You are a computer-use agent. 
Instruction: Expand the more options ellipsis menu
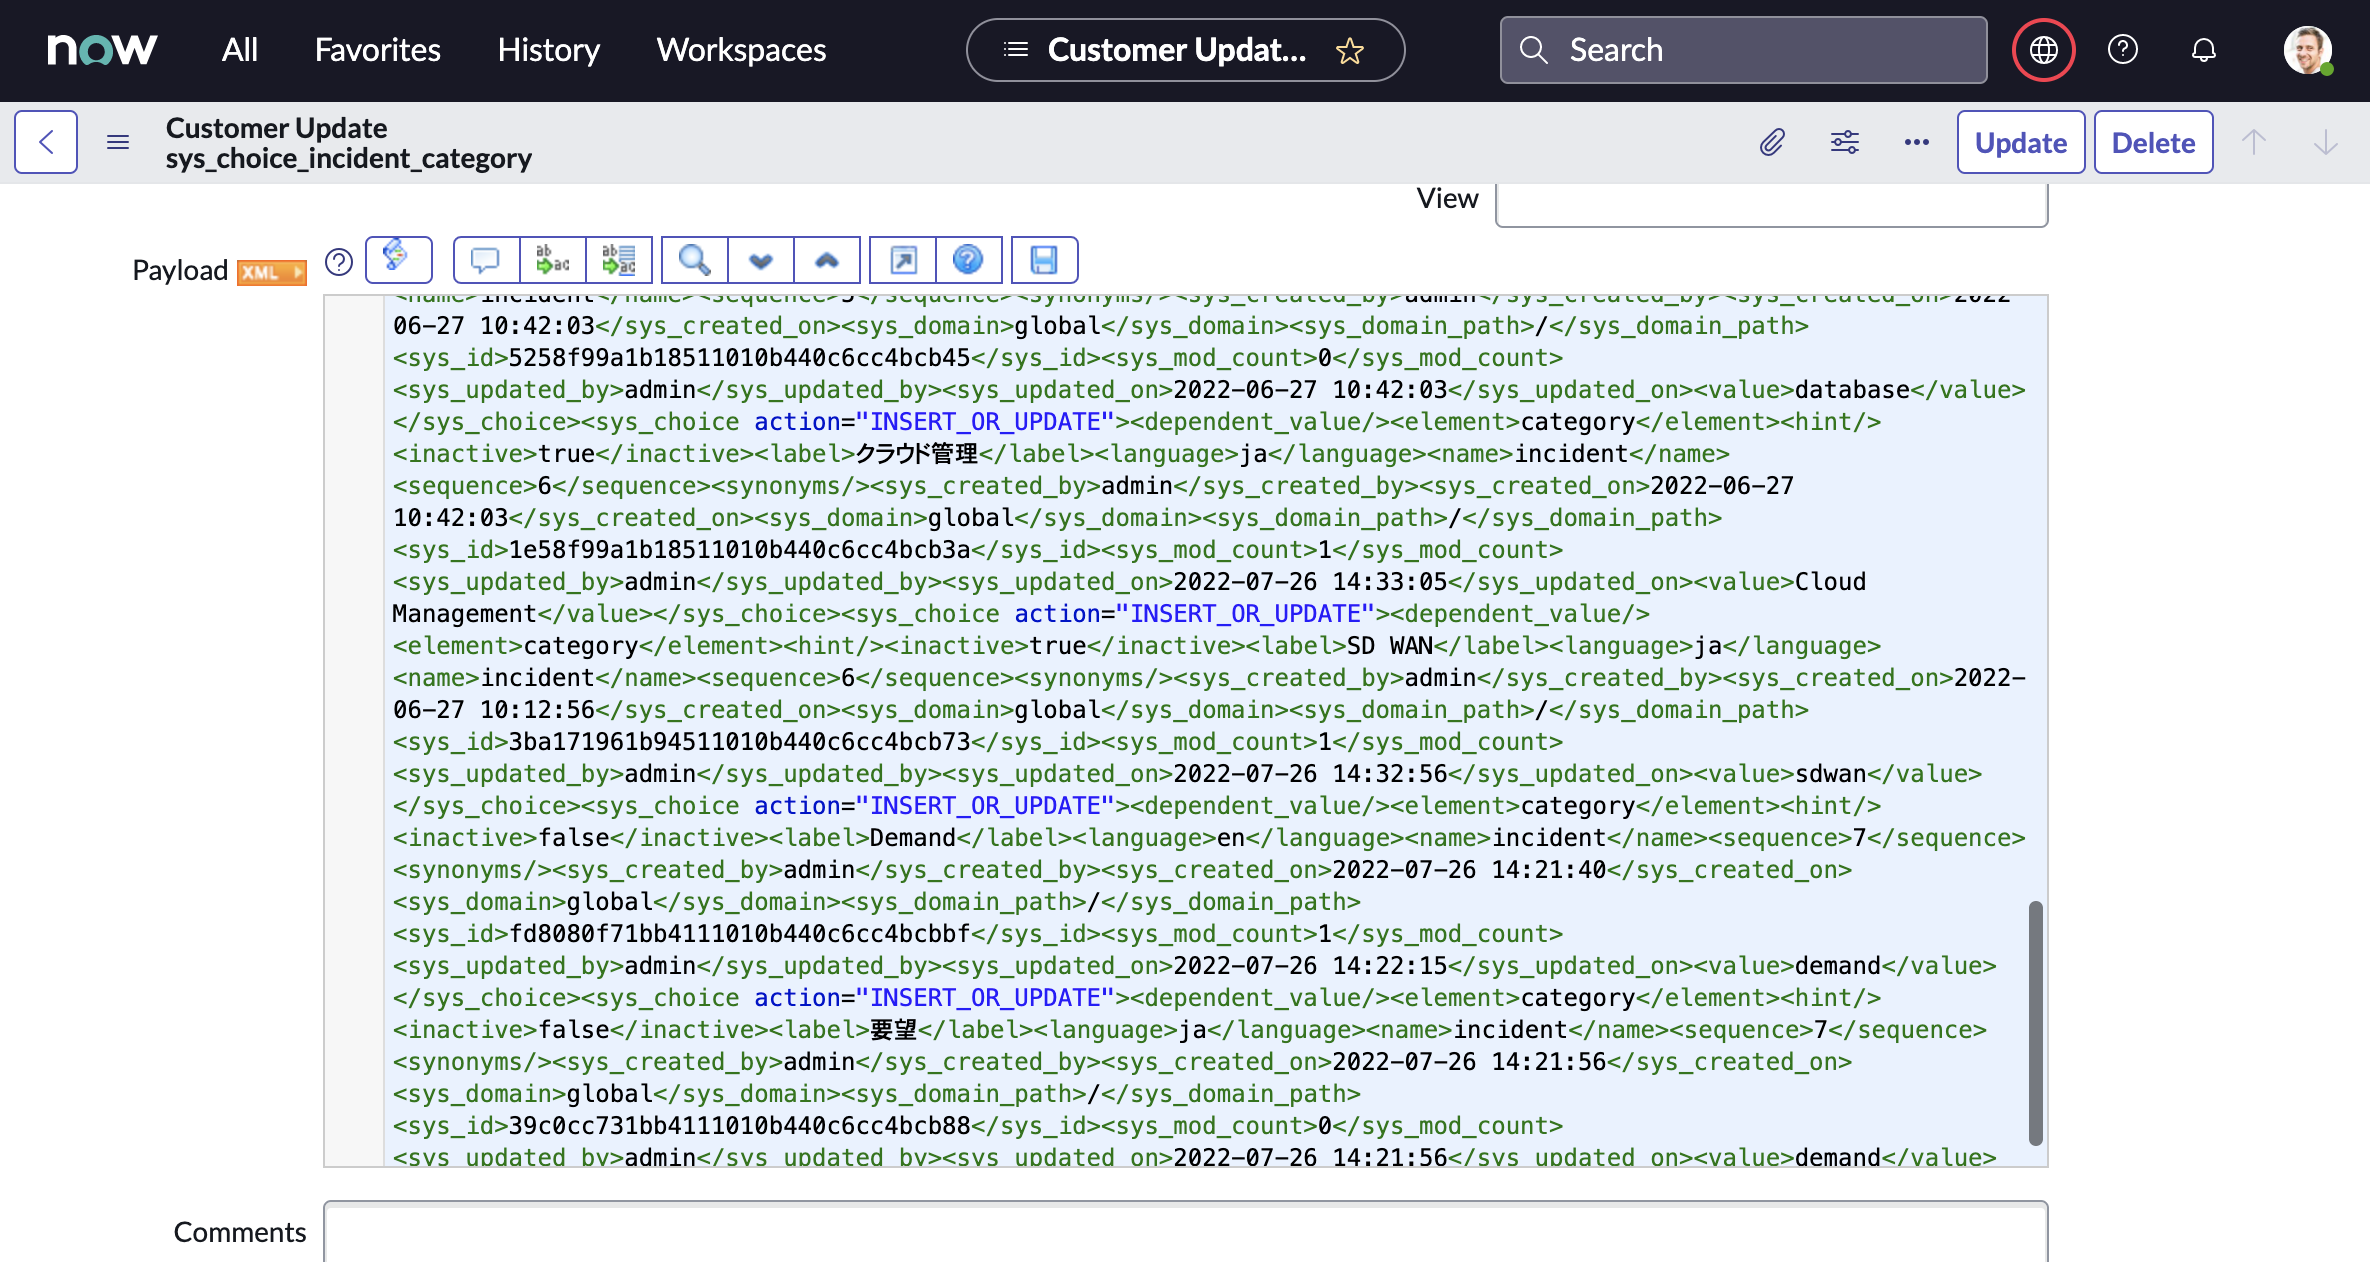1916,142
